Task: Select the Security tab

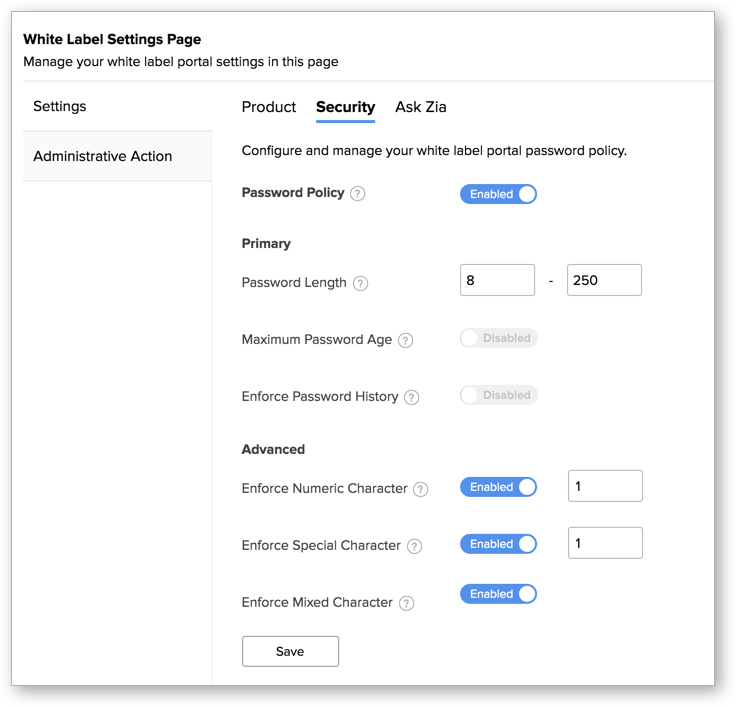Action: (345, 107)
